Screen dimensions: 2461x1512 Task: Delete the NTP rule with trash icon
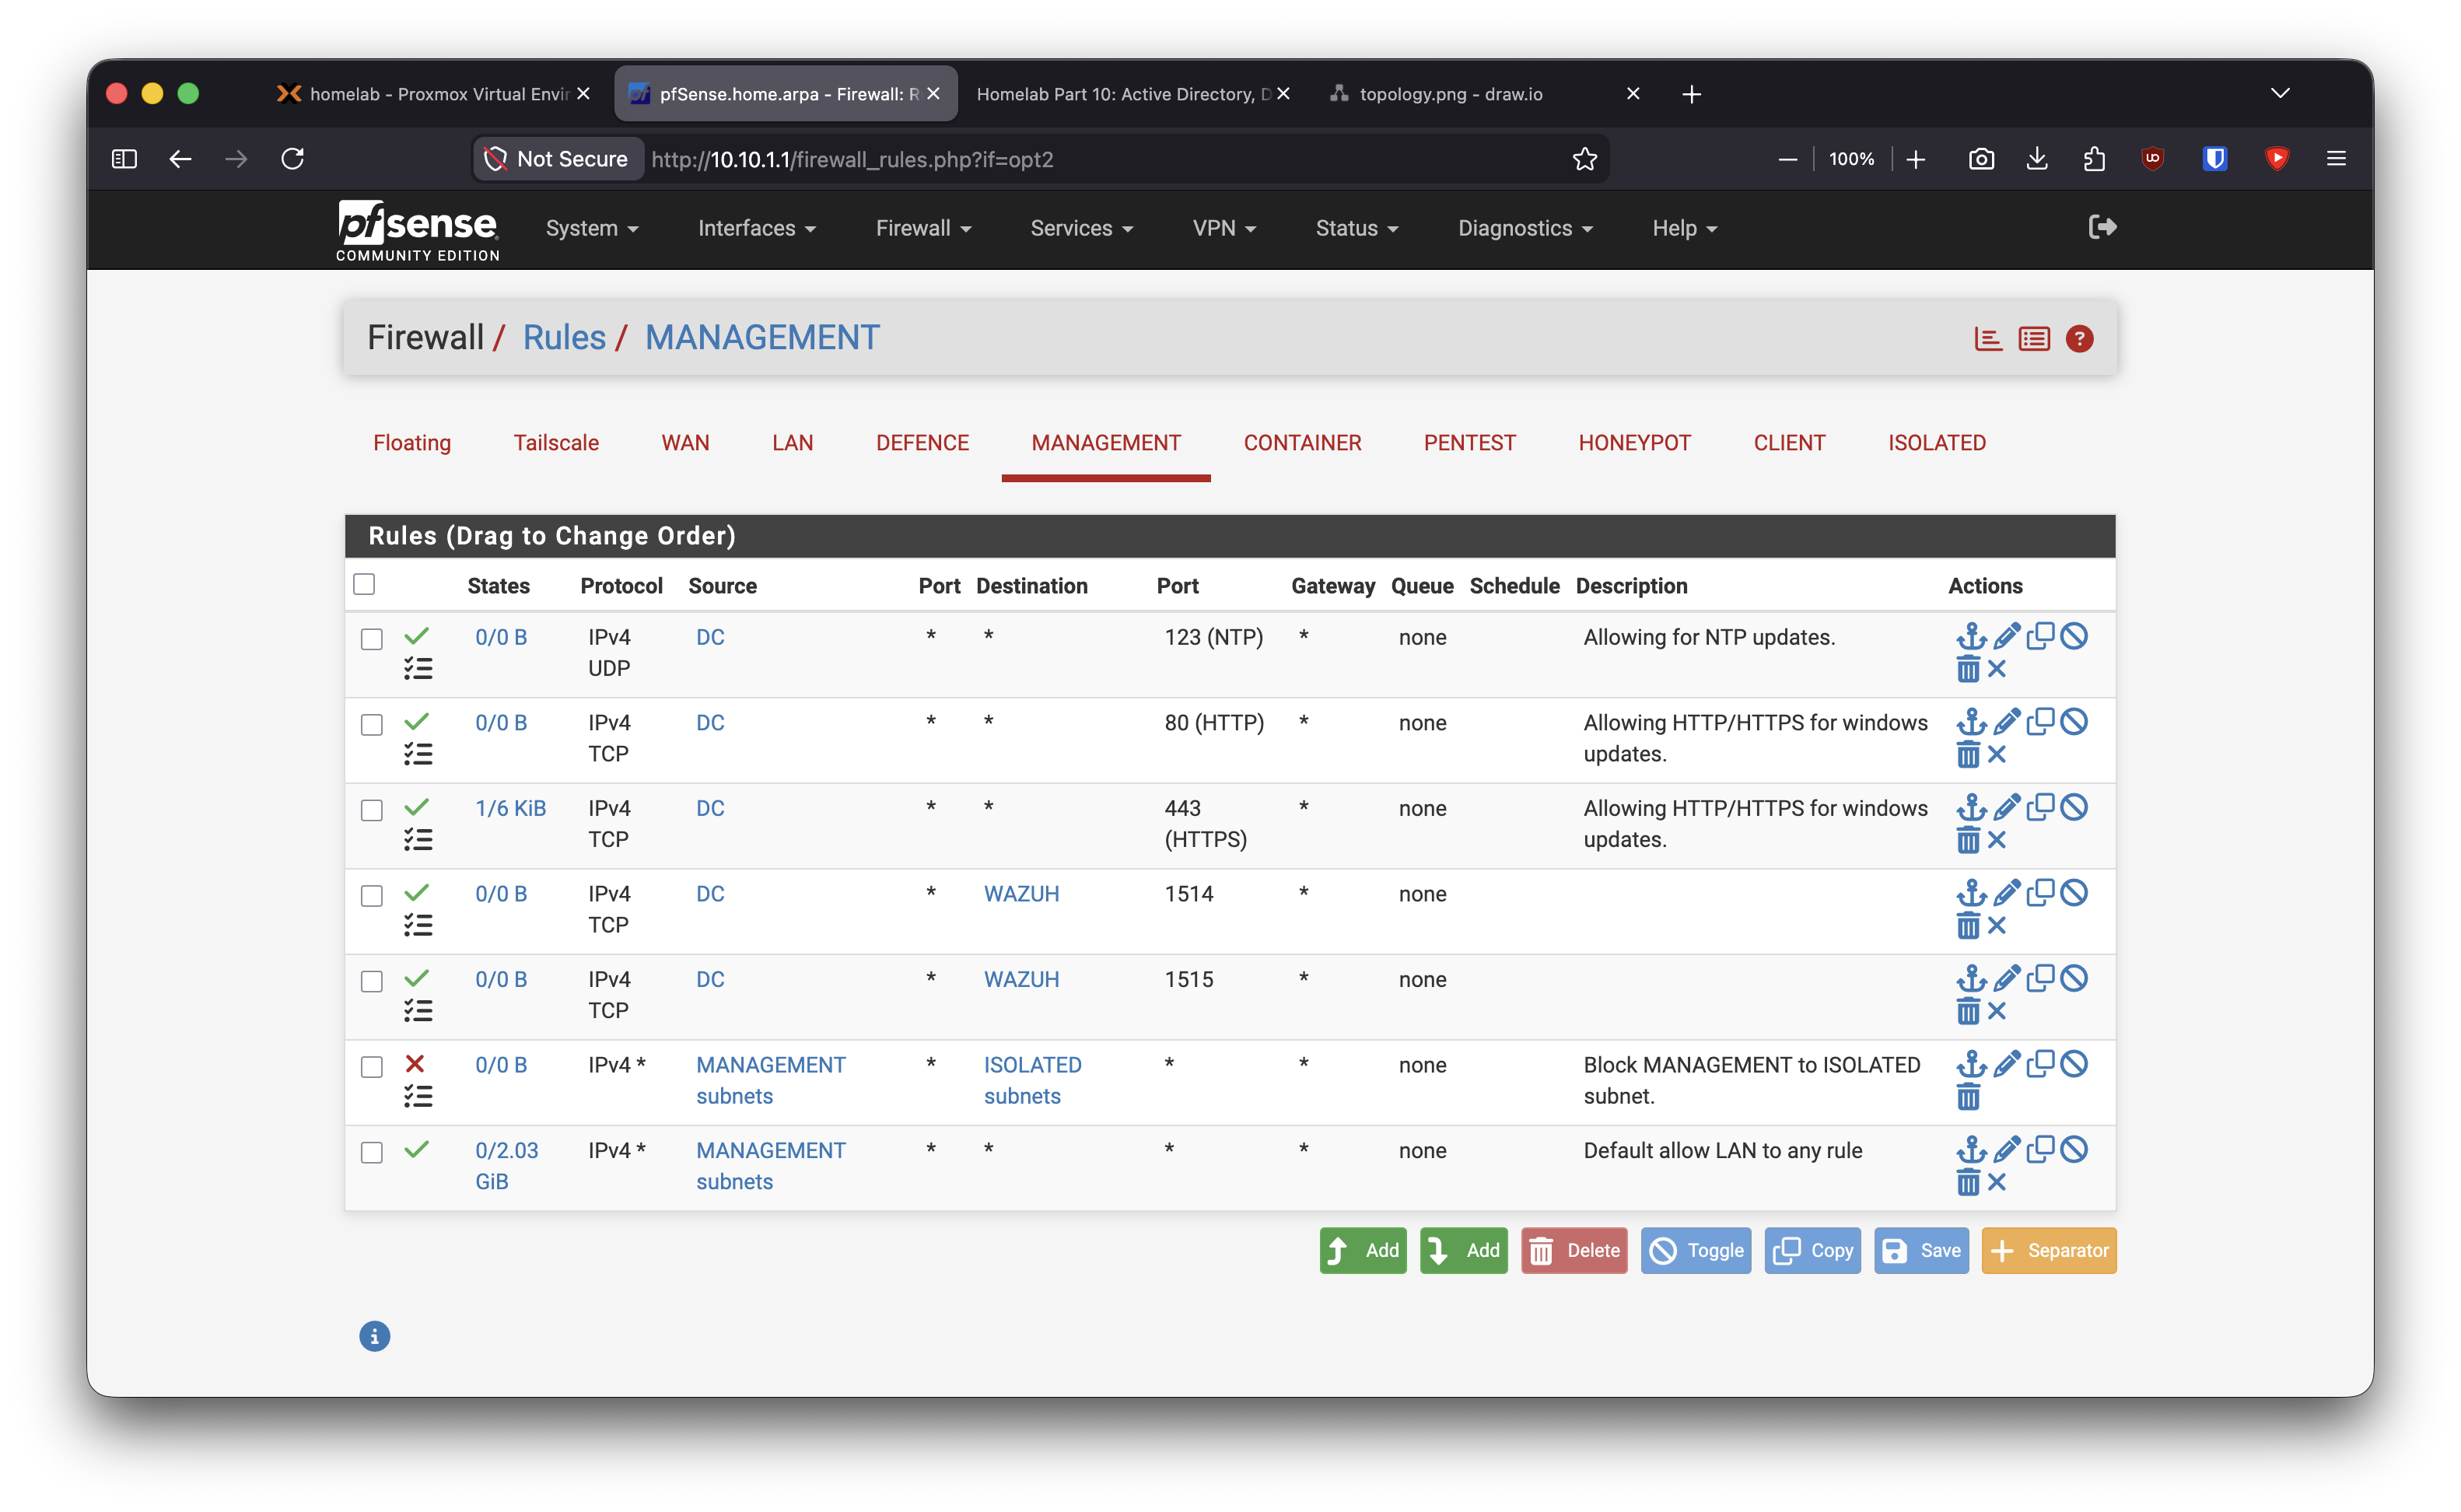(1968, 670)
